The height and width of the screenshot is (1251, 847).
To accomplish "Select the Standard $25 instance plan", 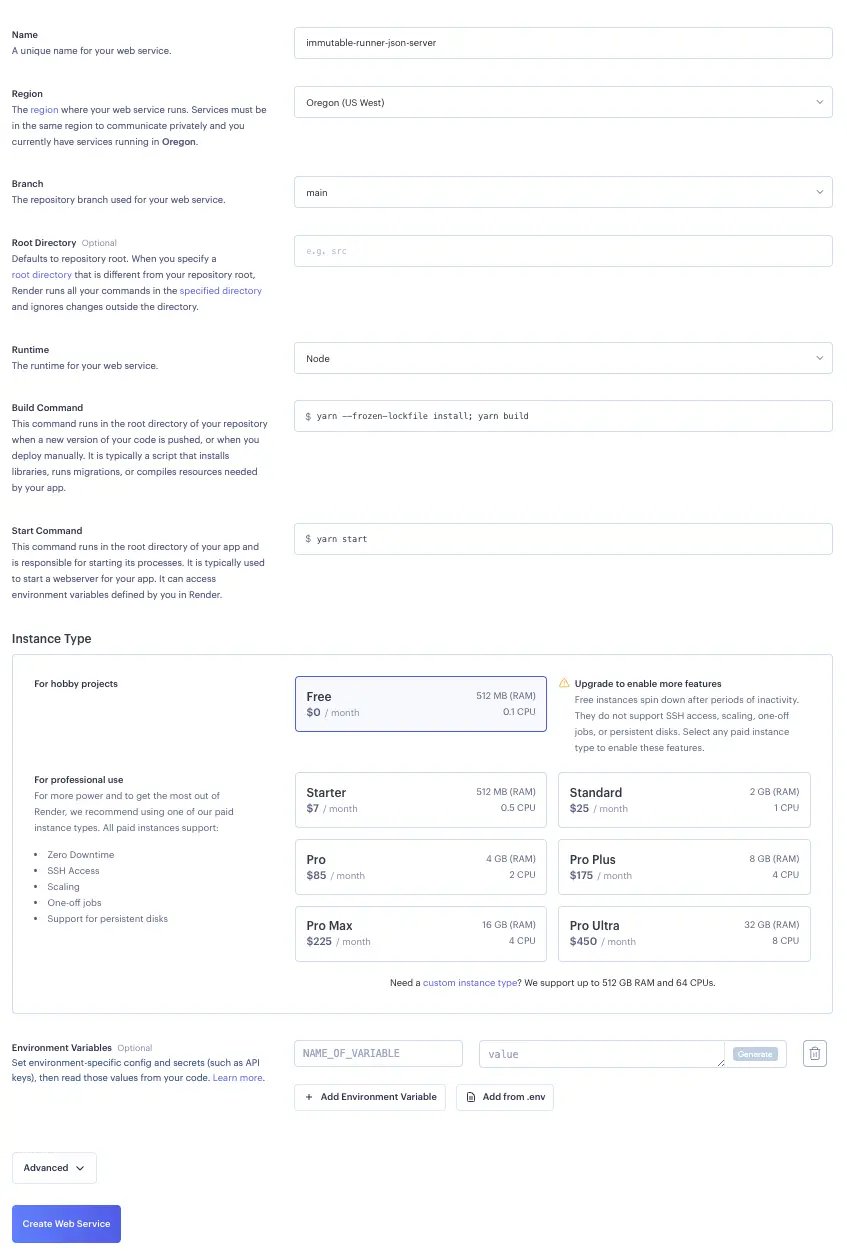I will 683,800.
